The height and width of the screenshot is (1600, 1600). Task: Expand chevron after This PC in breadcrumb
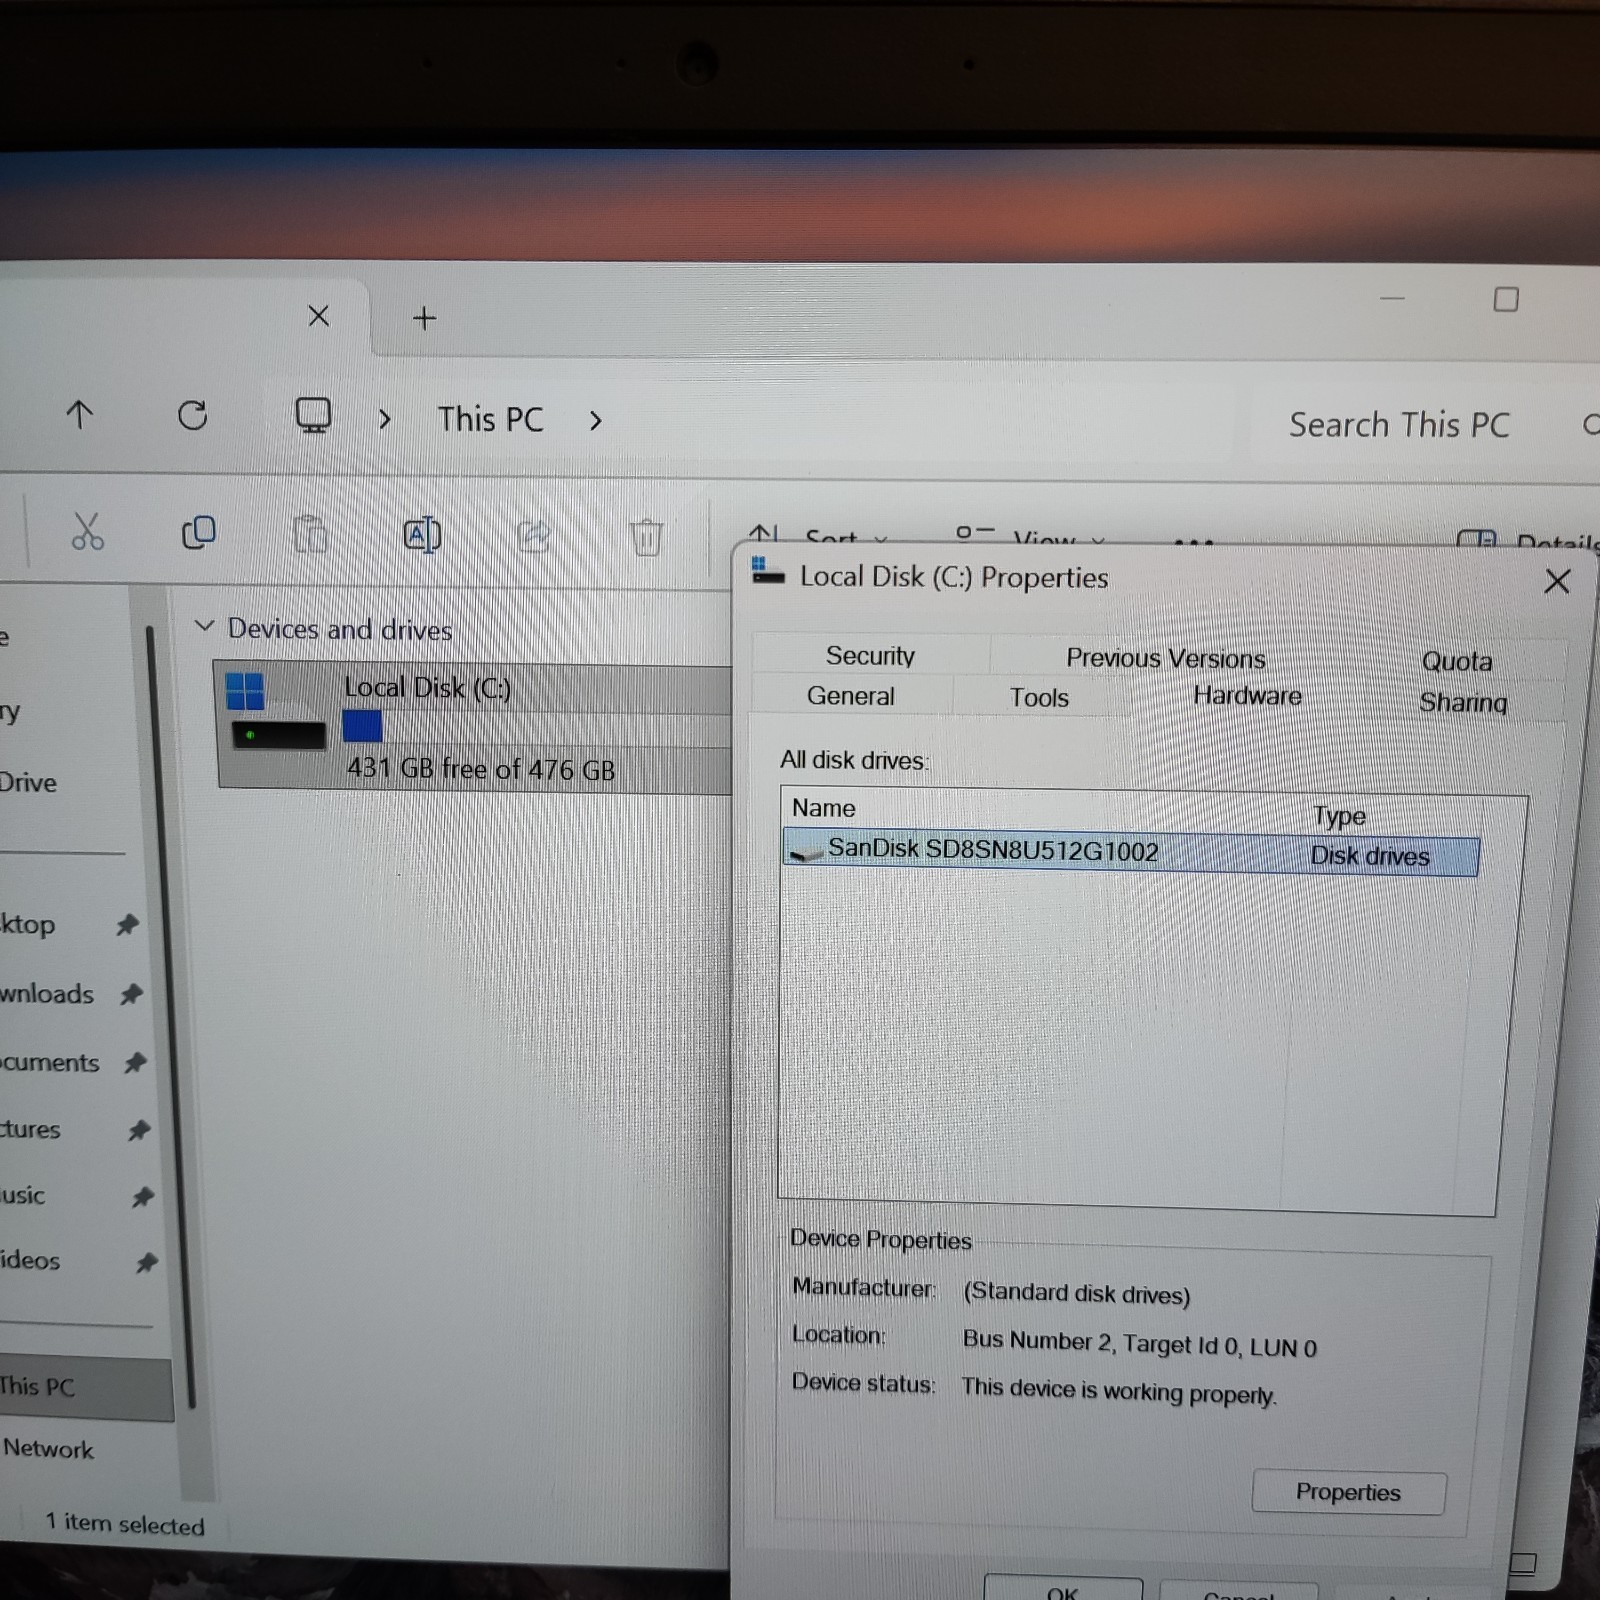click(595, 421)
